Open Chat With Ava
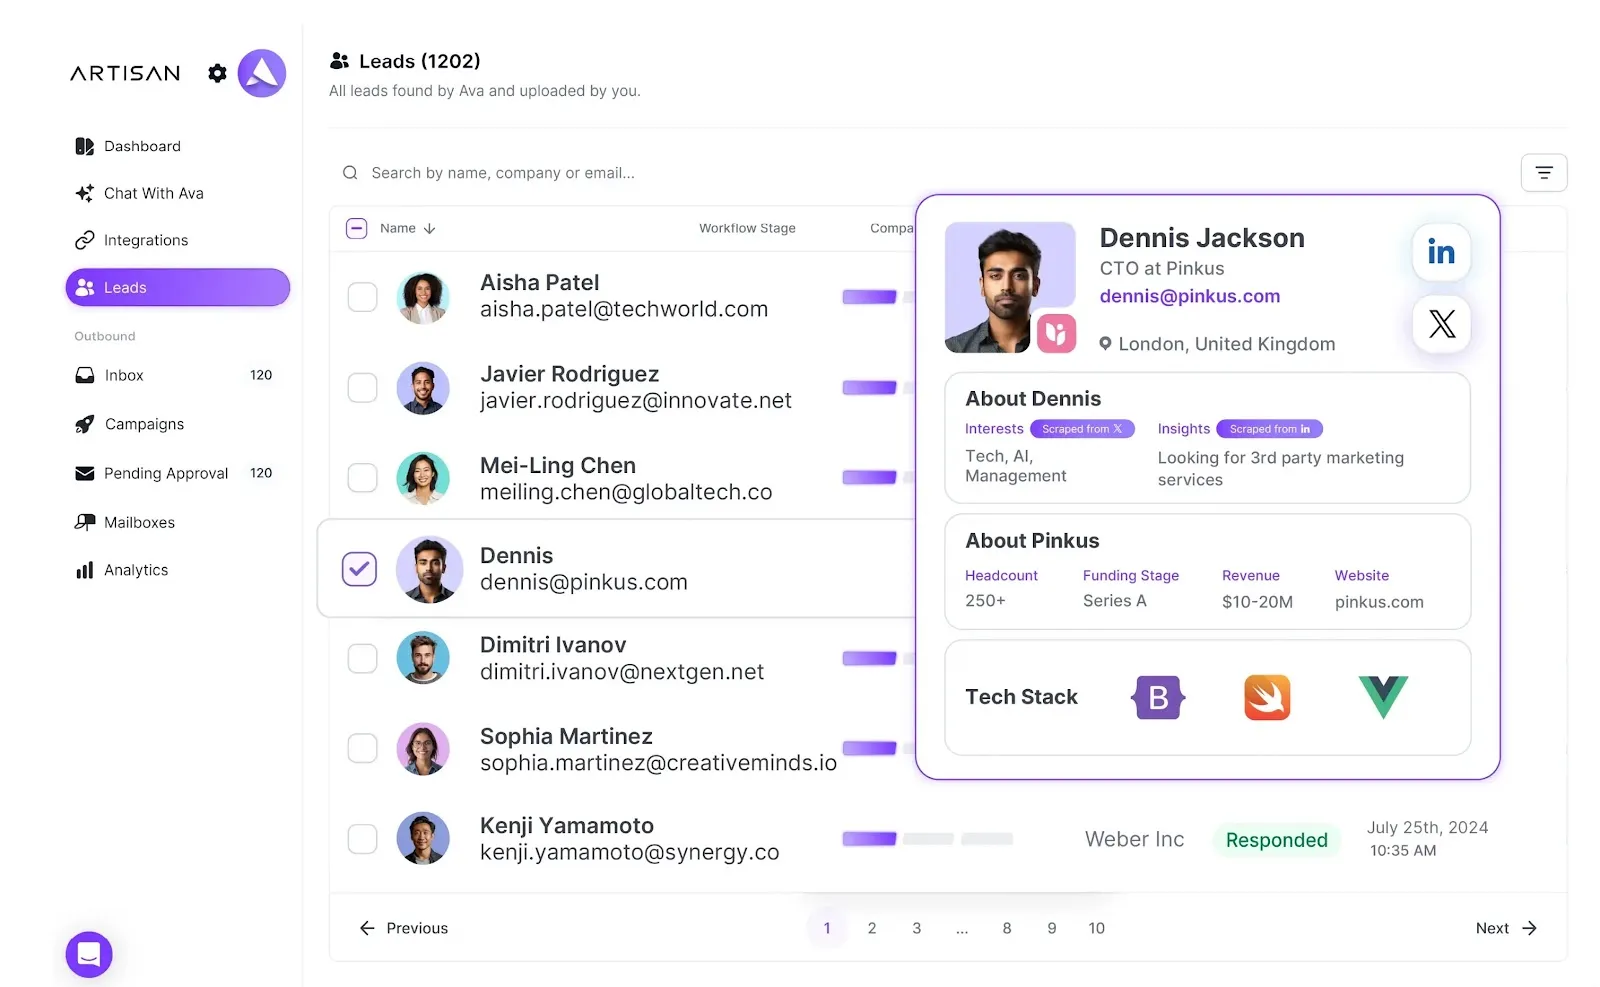 [x=139, y=193]
